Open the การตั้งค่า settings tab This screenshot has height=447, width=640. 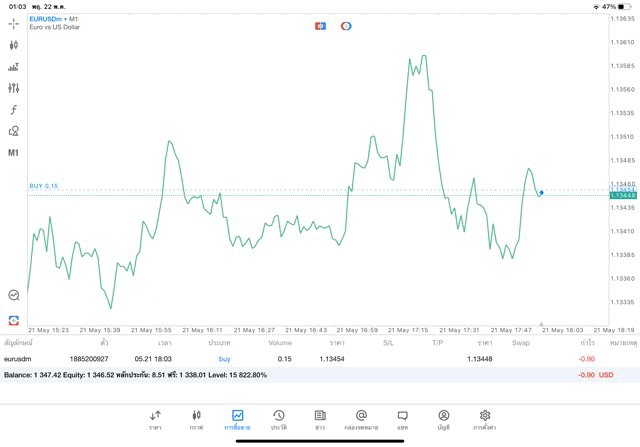click(485, 419)
